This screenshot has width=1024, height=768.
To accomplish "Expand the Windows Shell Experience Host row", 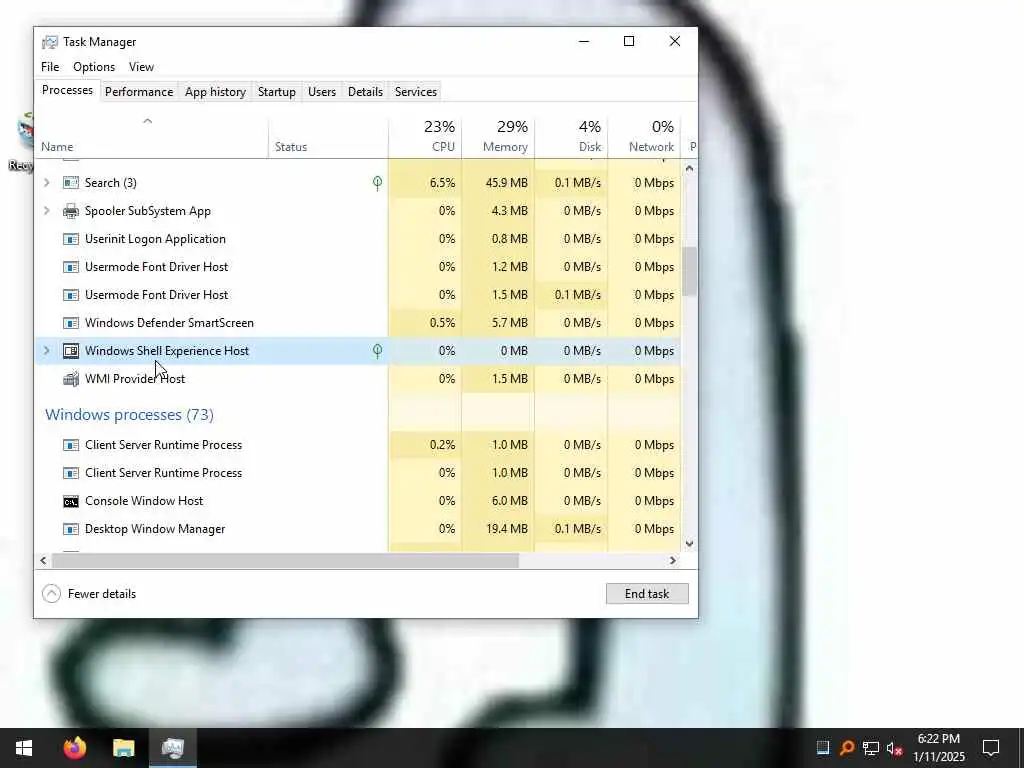I will (46, 351).
